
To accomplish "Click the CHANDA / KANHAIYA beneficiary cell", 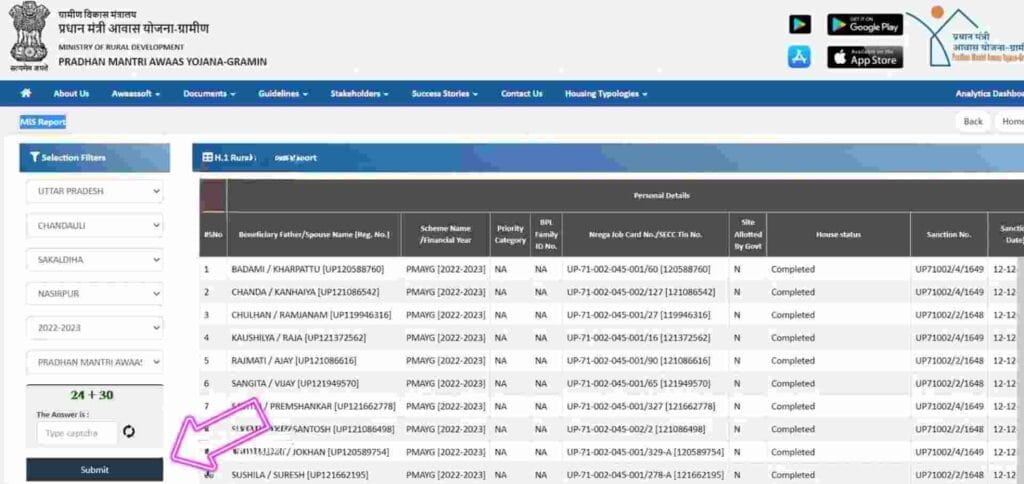I will [x=314, y=292].
